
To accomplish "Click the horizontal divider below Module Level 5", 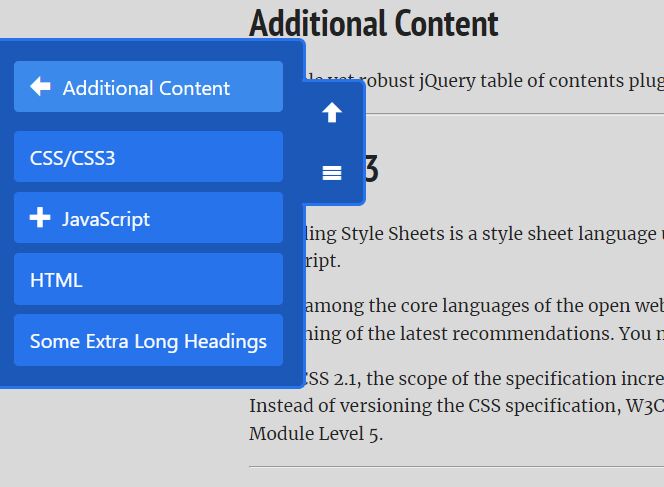I will click(456, 467).
